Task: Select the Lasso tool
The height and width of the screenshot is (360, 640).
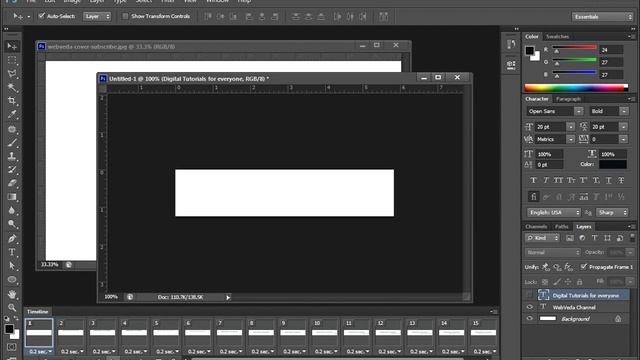Action: click(12, 74)
